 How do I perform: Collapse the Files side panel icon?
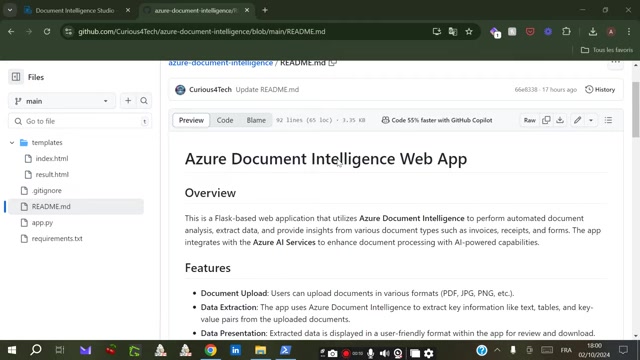click(x=16, y=77)
